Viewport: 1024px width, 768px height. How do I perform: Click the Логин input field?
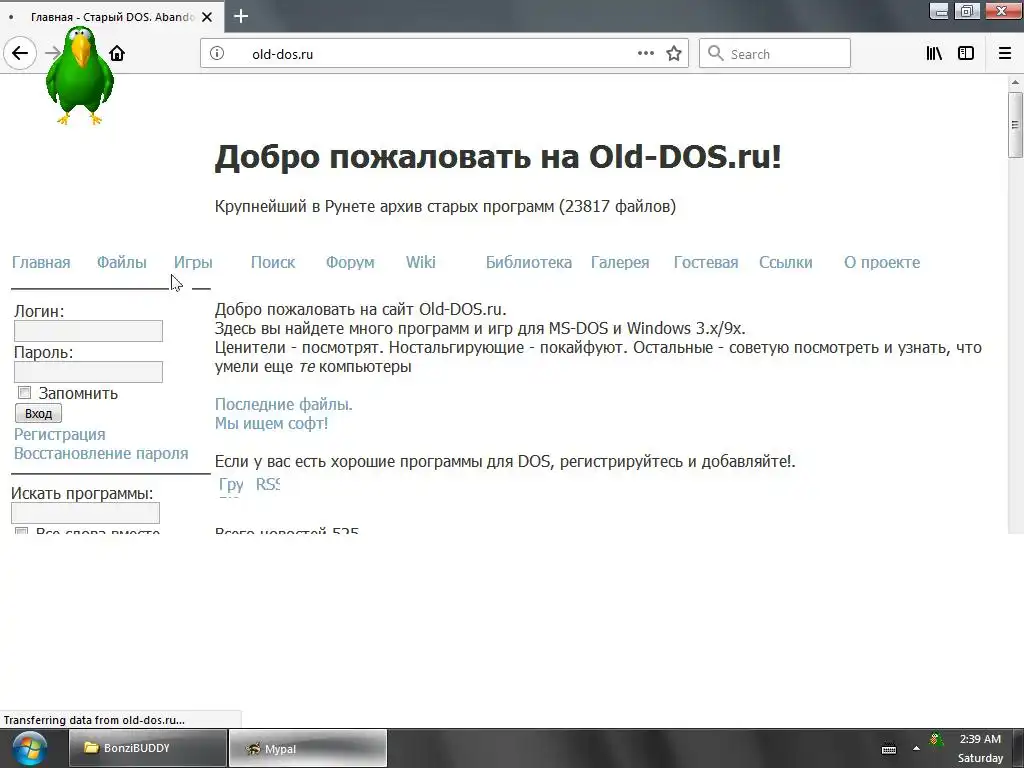[x=88, y=331]
